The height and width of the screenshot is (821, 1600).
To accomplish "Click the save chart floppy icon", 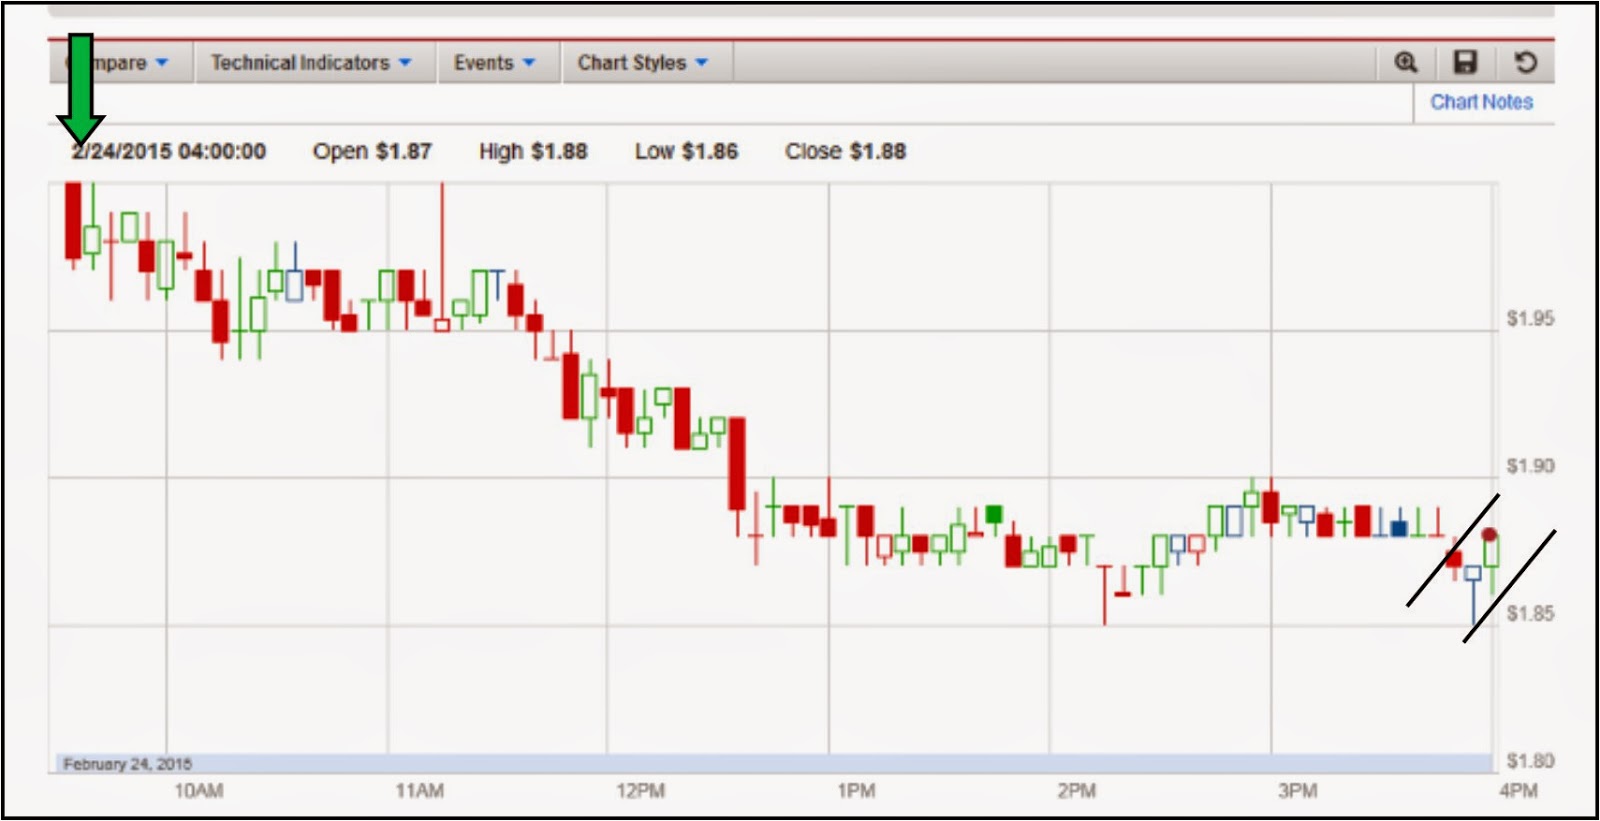I will click(x=1465, y=63).
